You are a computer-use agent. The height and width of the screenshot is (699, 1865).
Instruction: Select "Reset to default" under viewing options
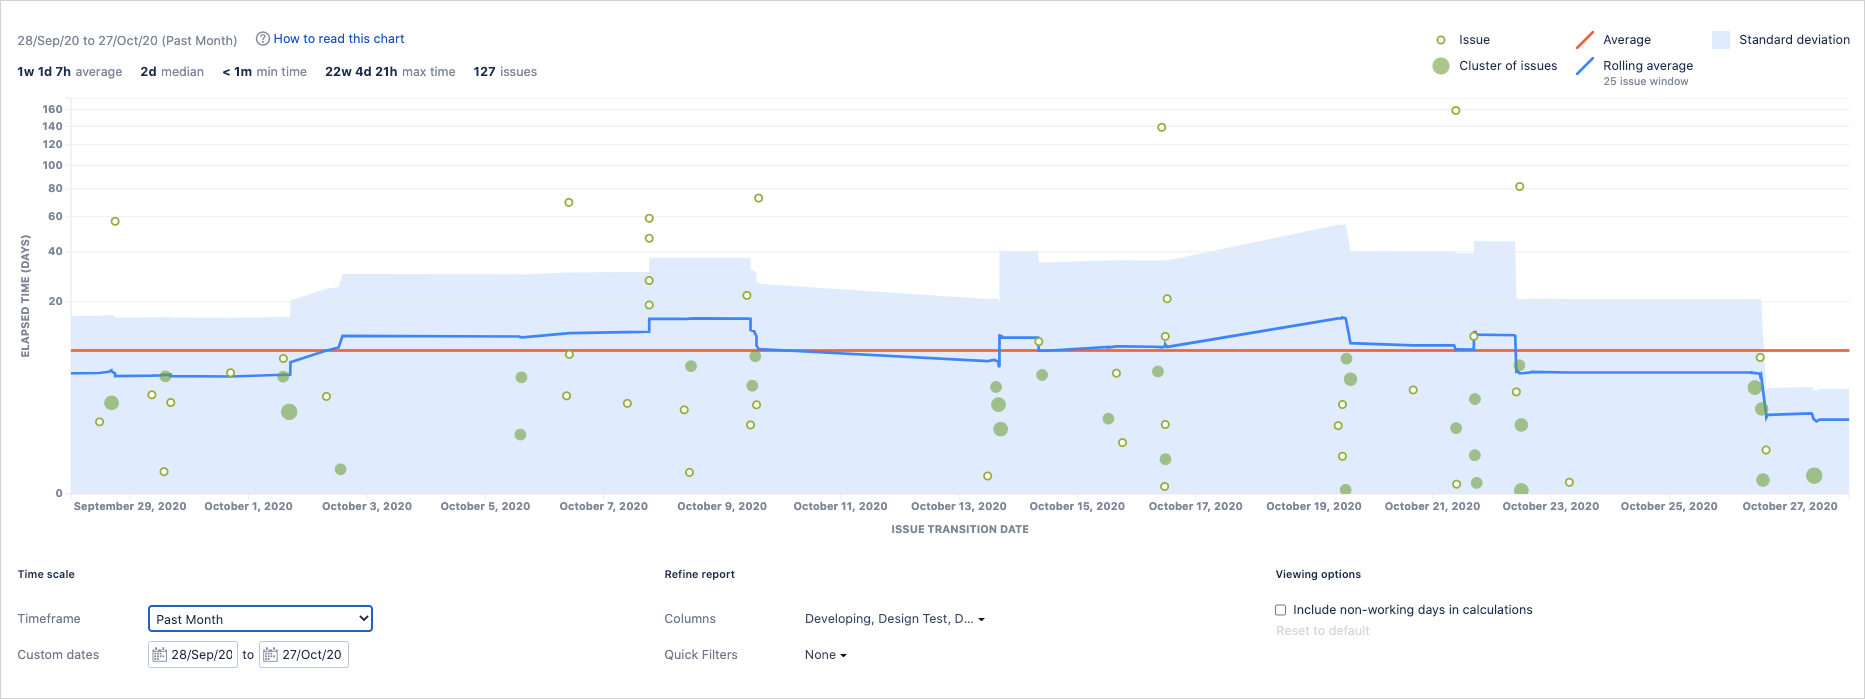(1322, 630)
